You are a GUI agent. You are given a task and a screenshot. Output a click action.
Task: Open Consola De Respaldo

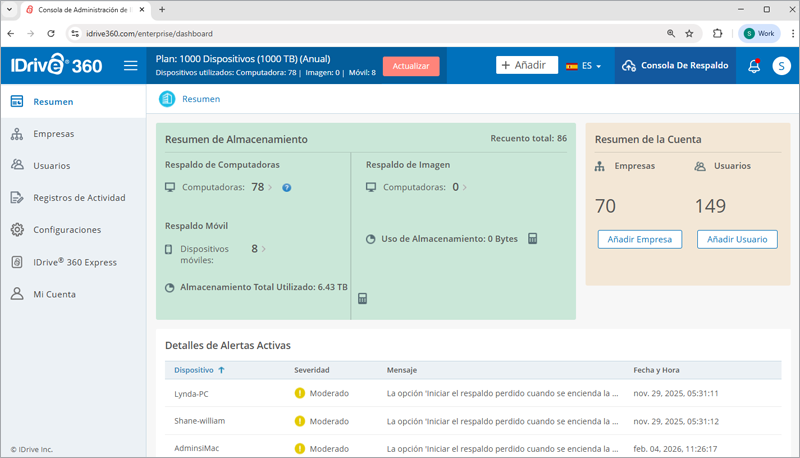click(x=675, y=66)
